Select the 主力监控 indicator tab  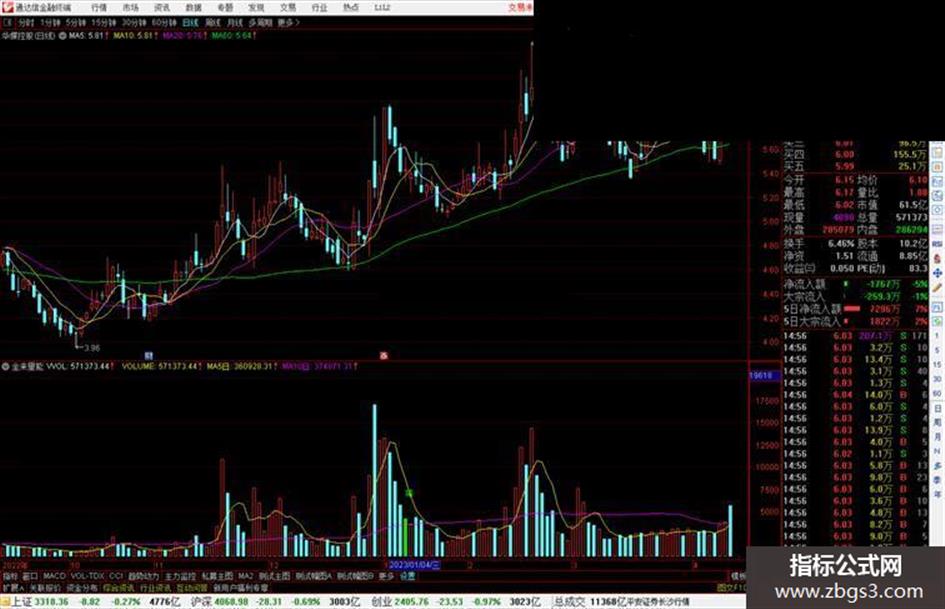click(x=180, y=576)
